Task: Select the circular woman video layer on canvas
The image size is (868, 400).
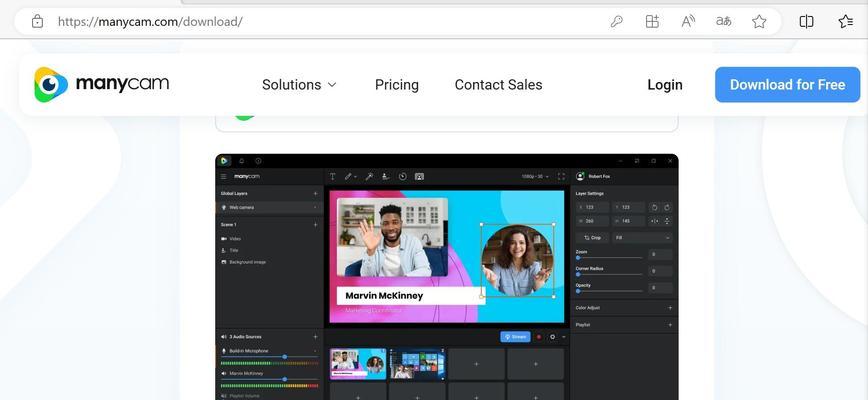Action: (517, 260)
